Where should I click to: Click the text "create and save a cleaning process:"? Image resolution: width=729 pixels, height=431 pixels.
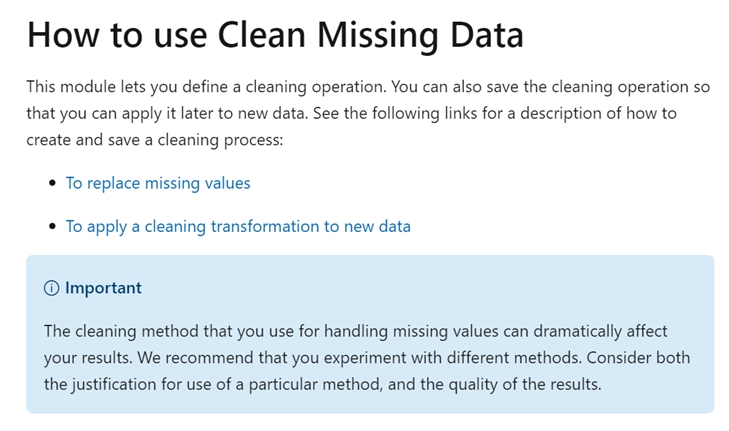point(155,140)
